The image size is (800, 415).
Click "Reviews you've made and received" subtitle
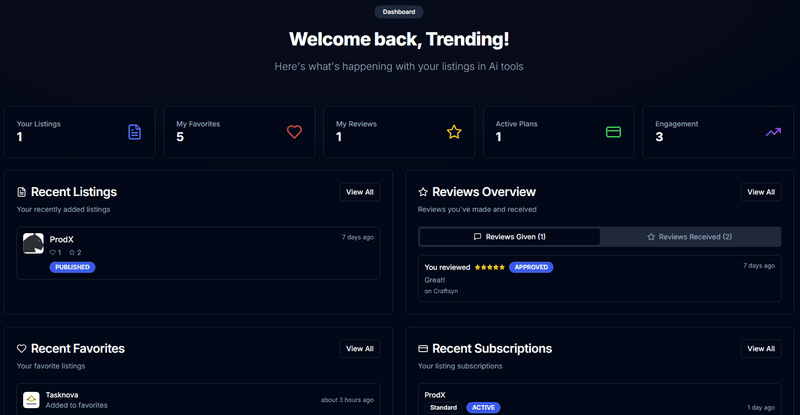[x=477, y=209]
